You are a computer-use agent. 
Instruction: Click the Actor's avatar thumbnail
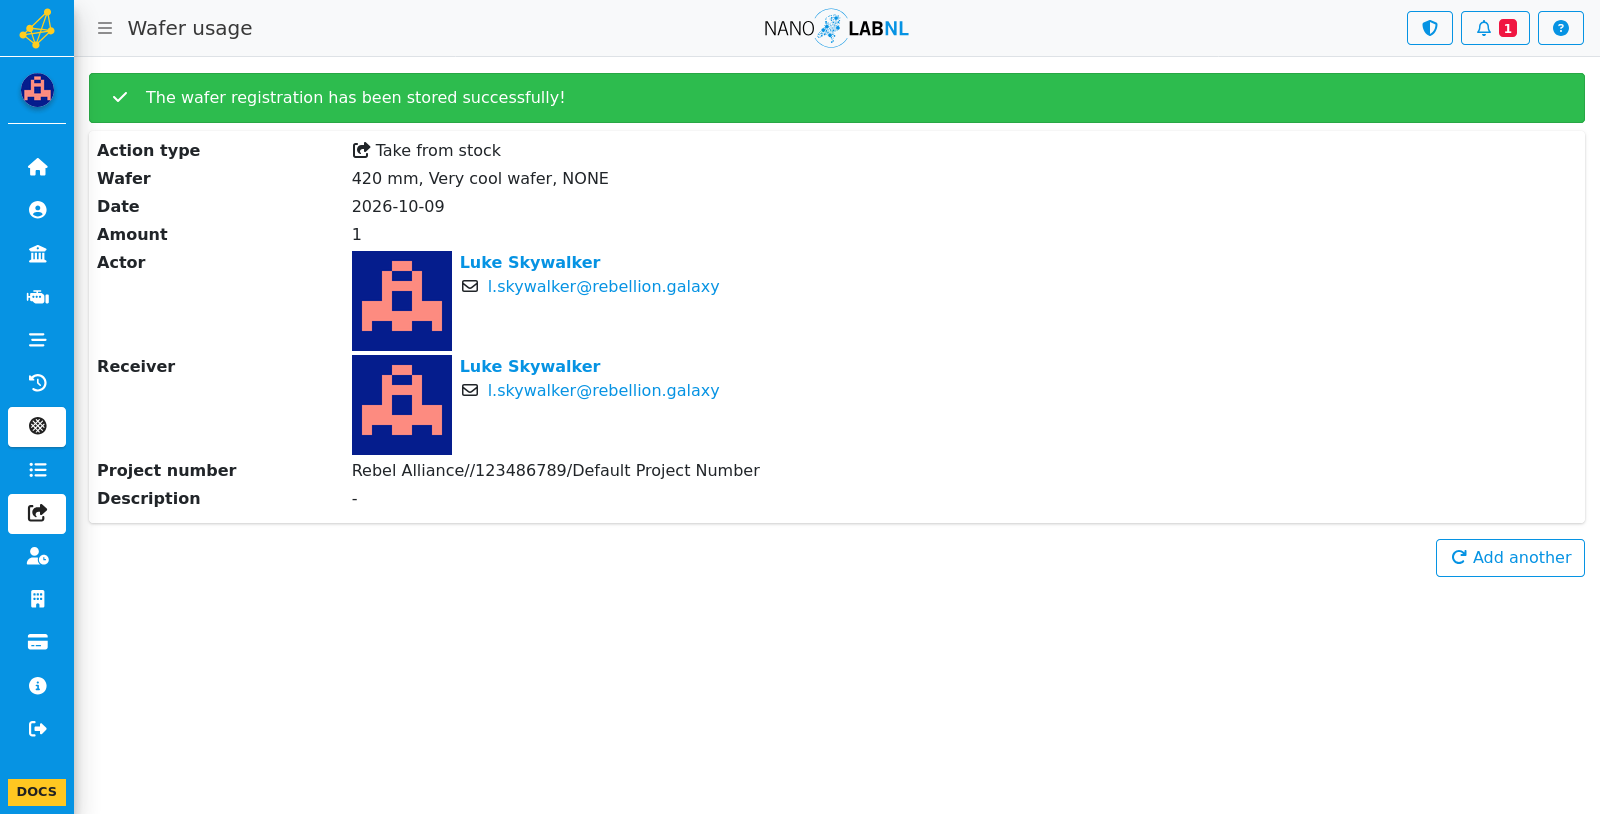coord(402,301)
